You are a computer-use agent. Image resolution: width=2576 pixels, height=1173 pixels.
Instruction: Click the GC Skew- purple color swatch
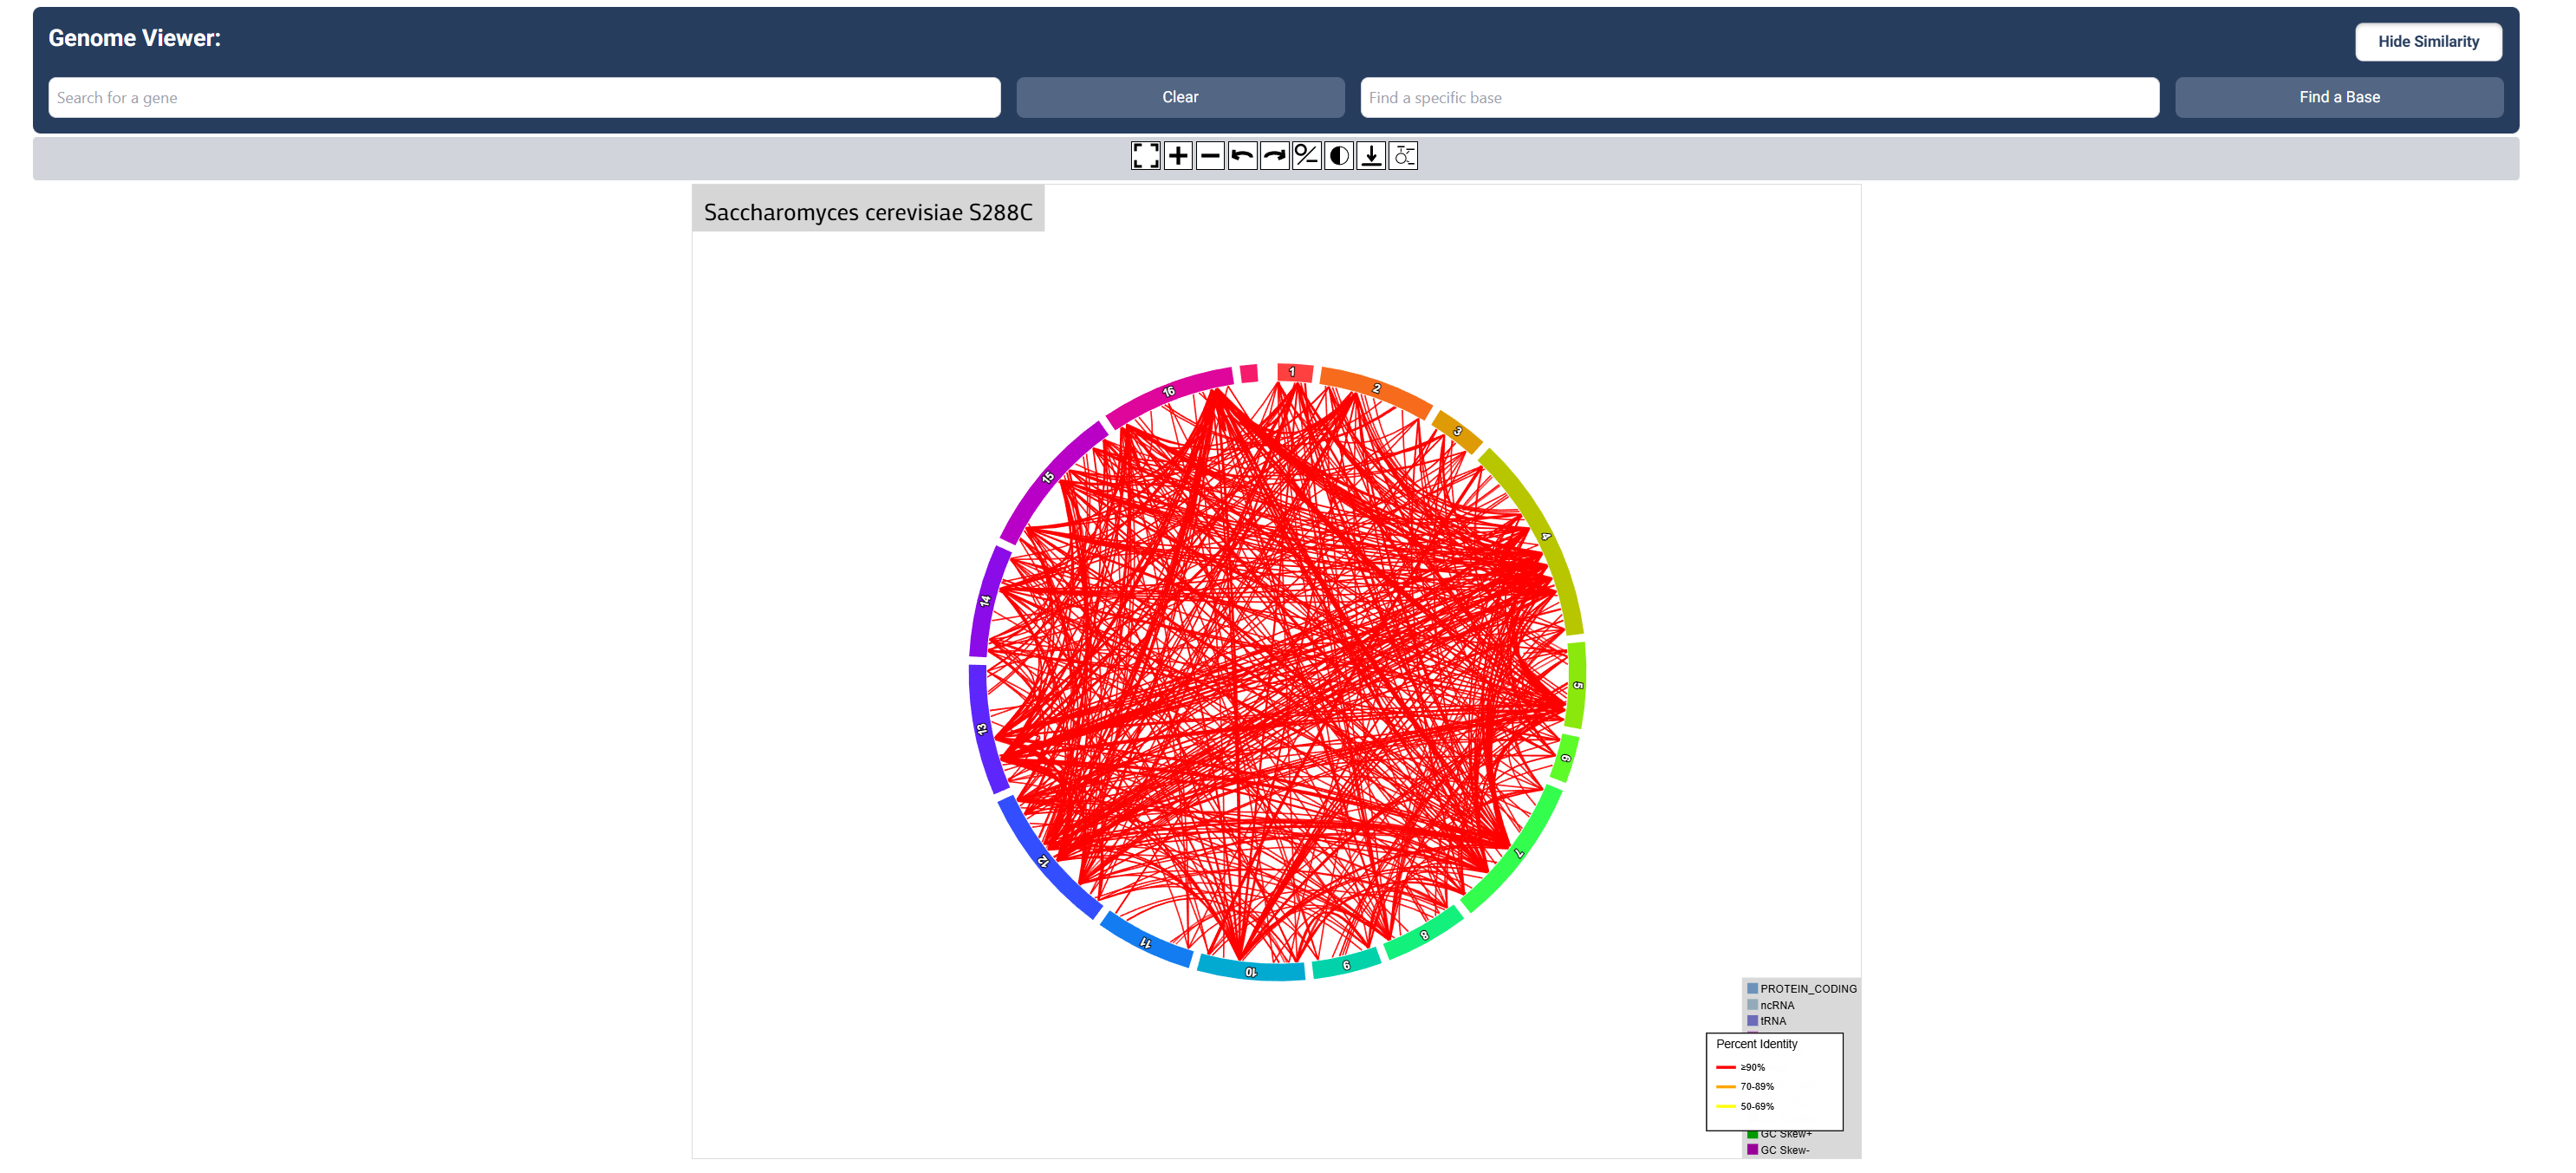pyautogui.click(x=1752, y=1150)
